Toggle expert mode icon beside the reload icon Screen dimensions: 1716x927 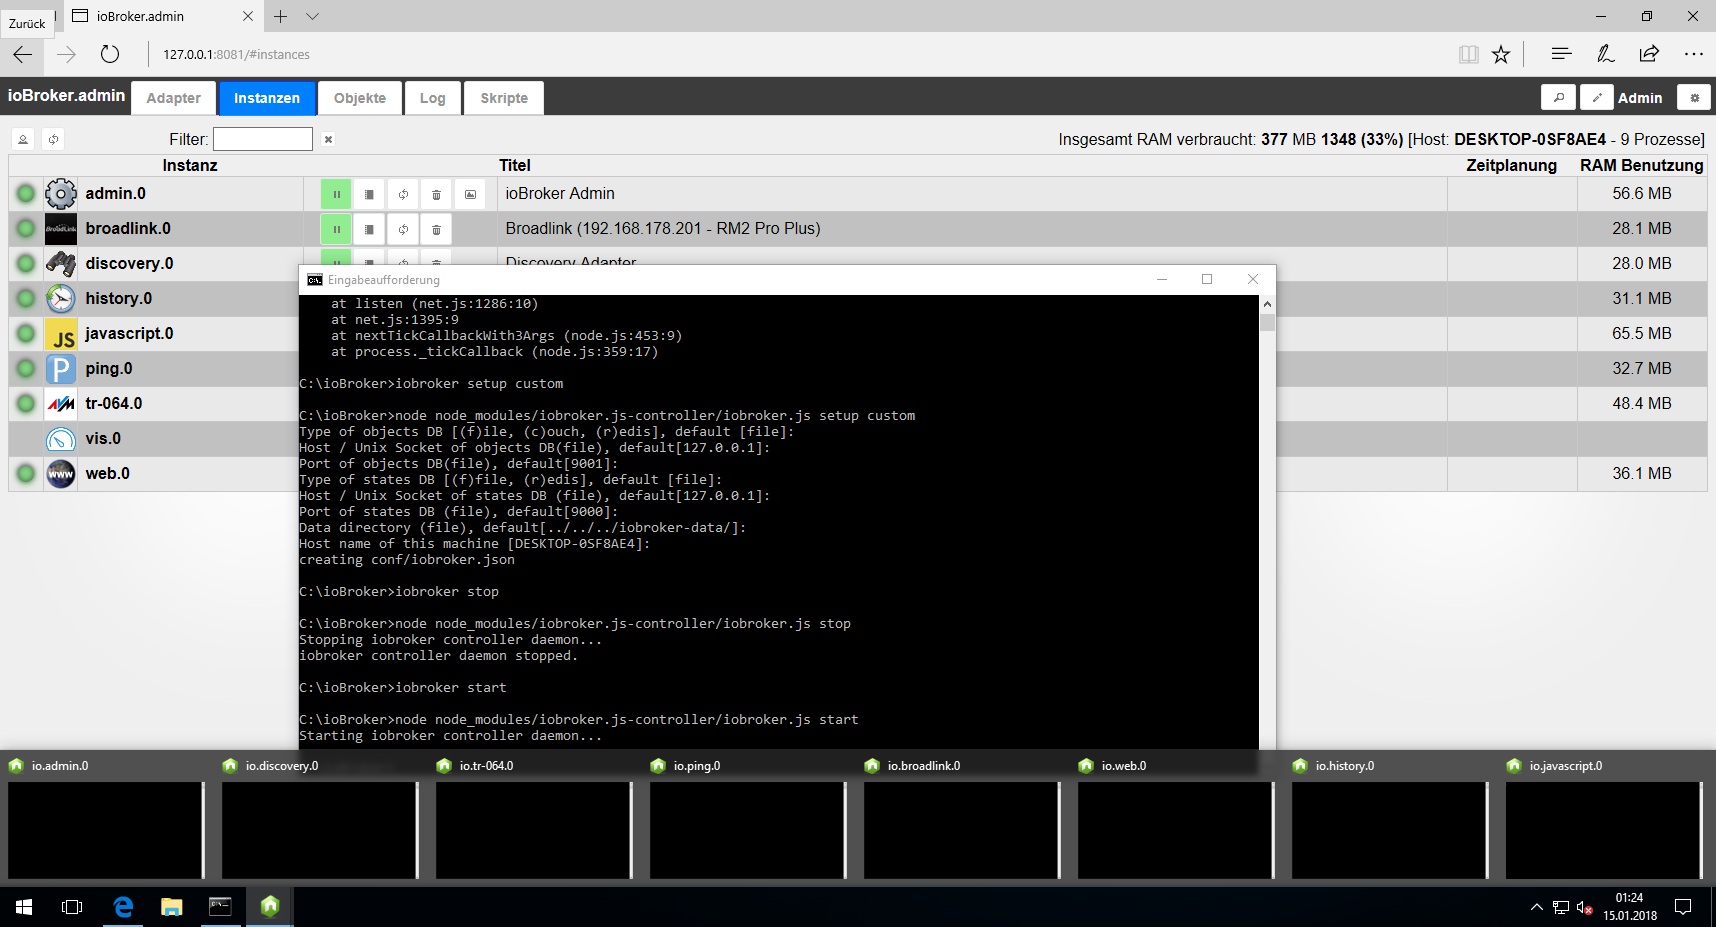click(x=23, y=139)
